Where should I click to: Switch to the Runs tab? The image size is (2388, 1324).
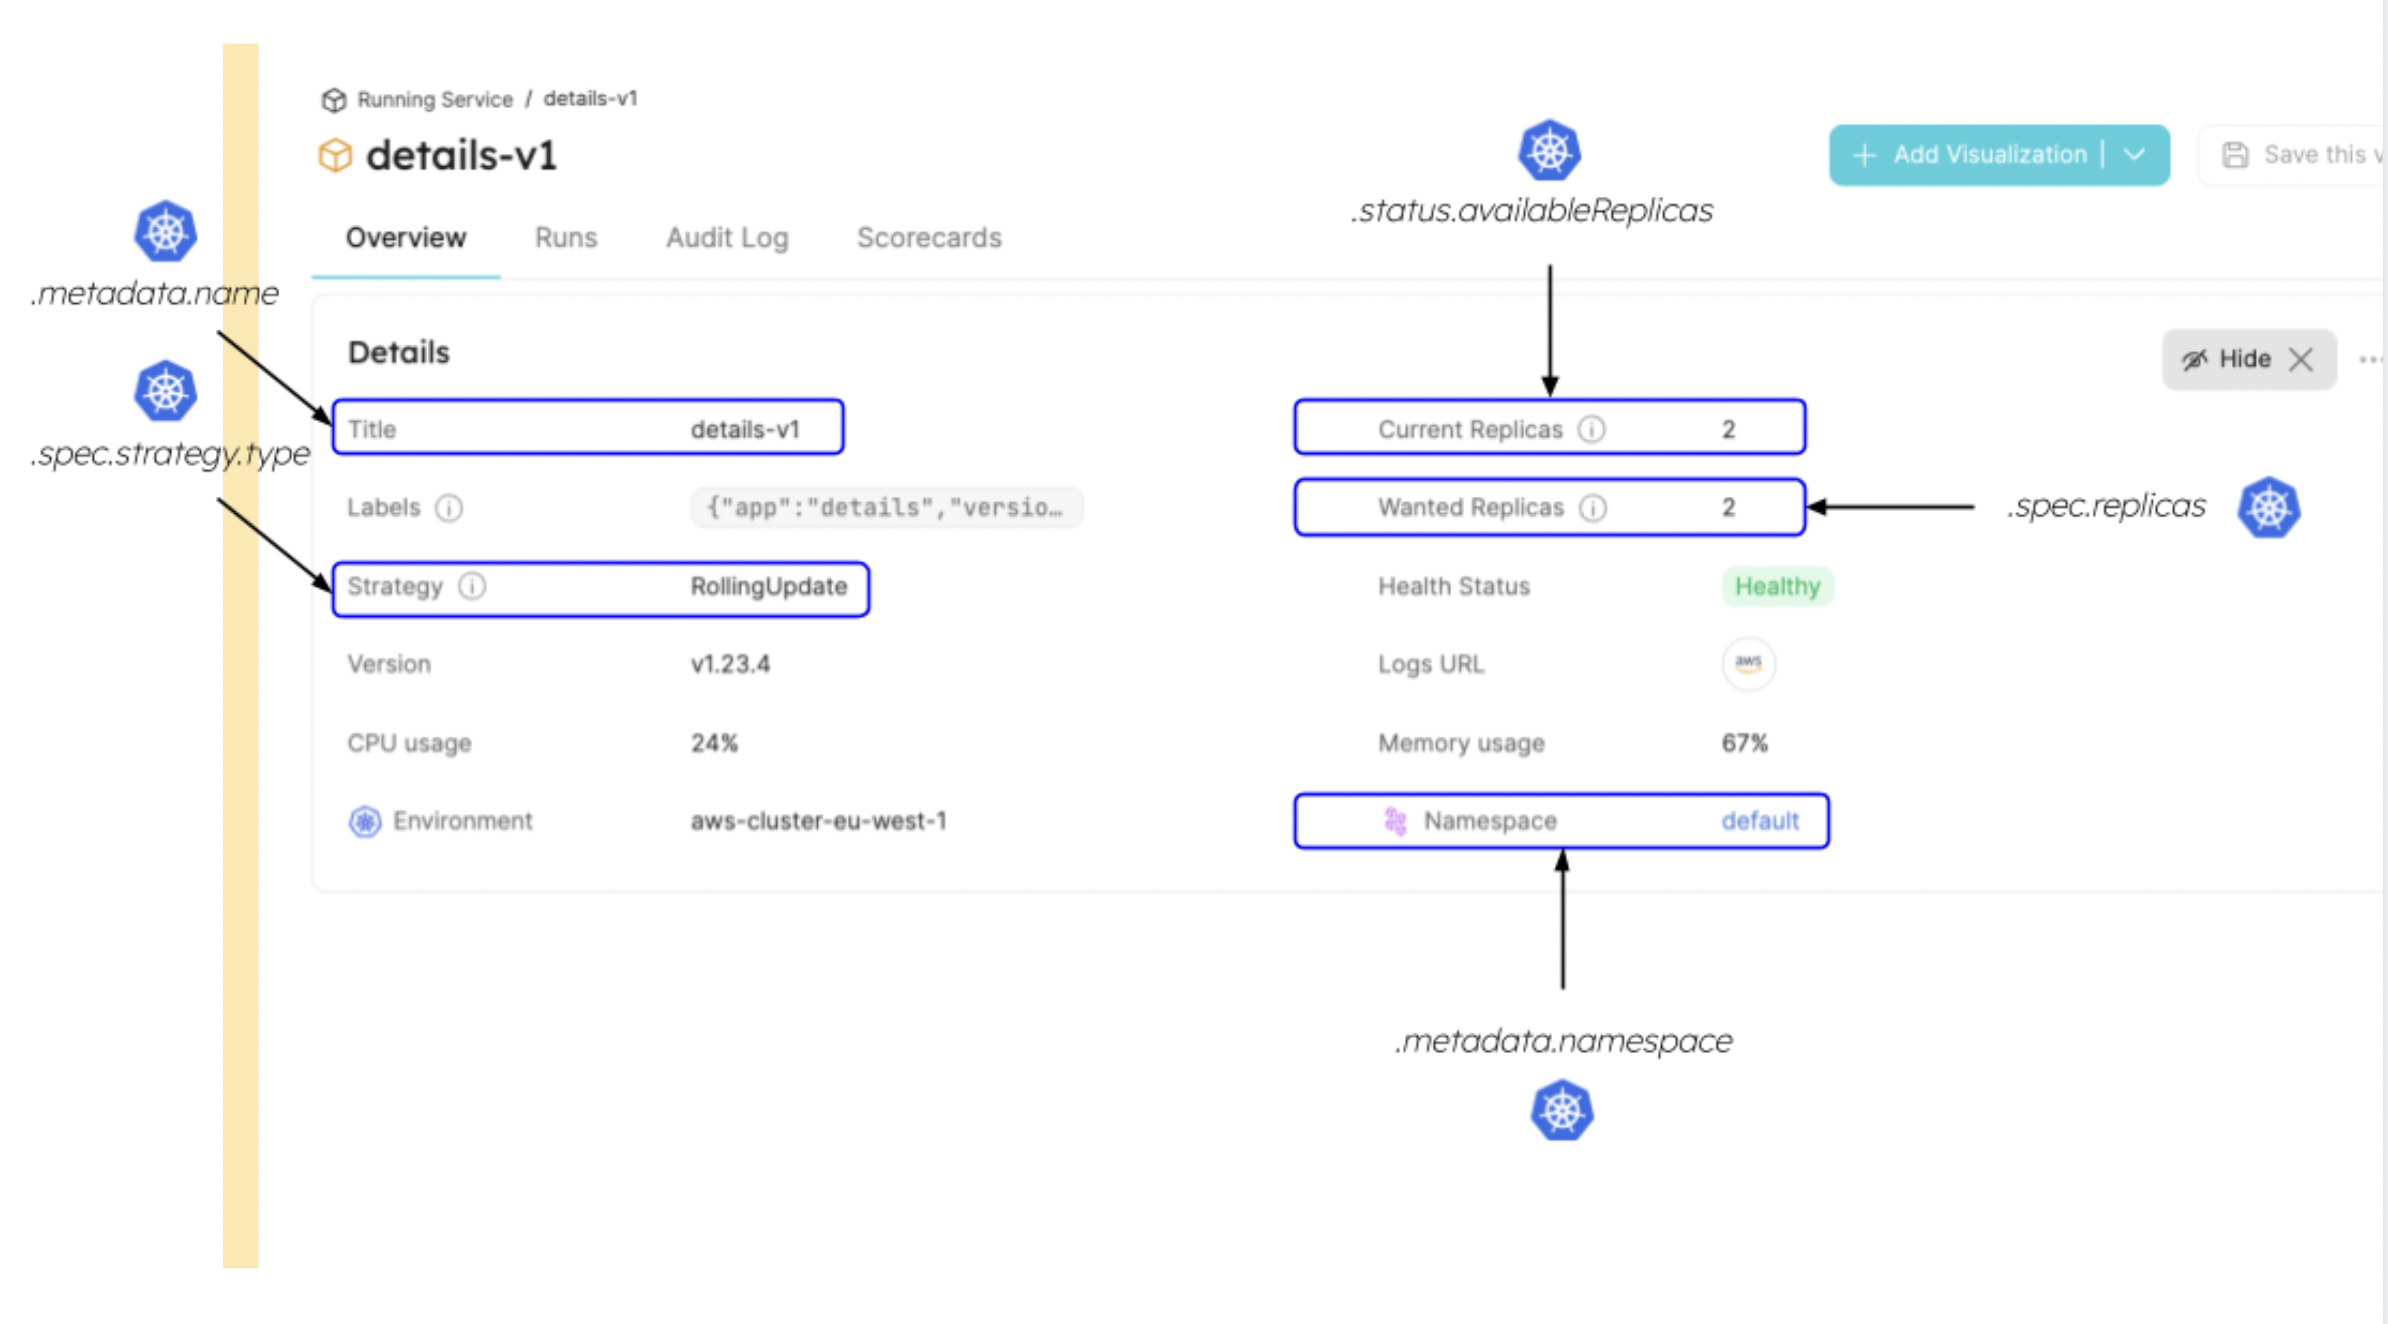tap(566, 238)
